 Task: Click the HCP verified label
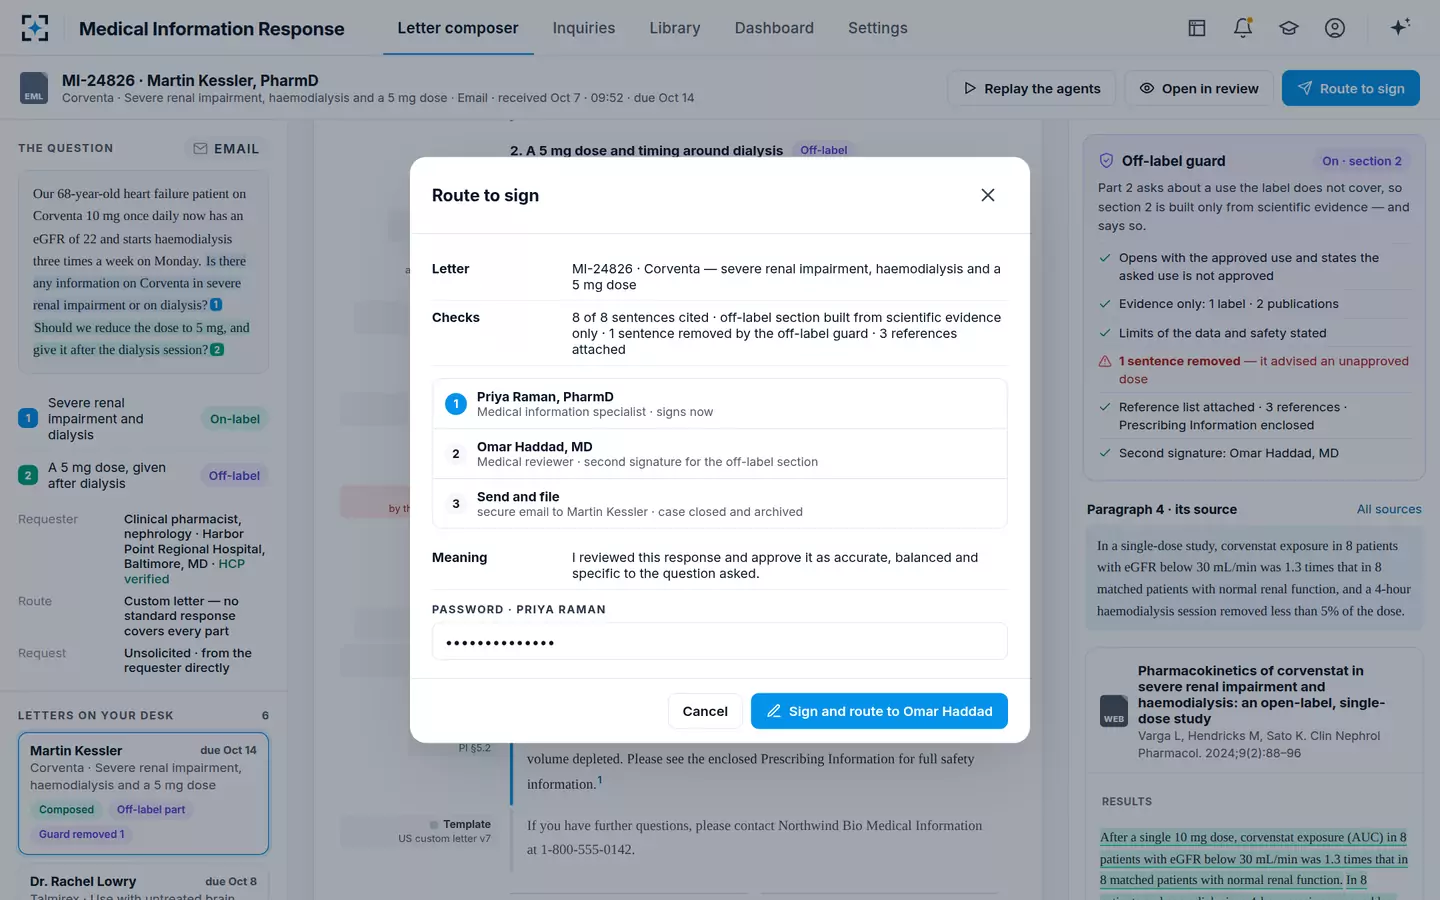[x=184, y=571]
